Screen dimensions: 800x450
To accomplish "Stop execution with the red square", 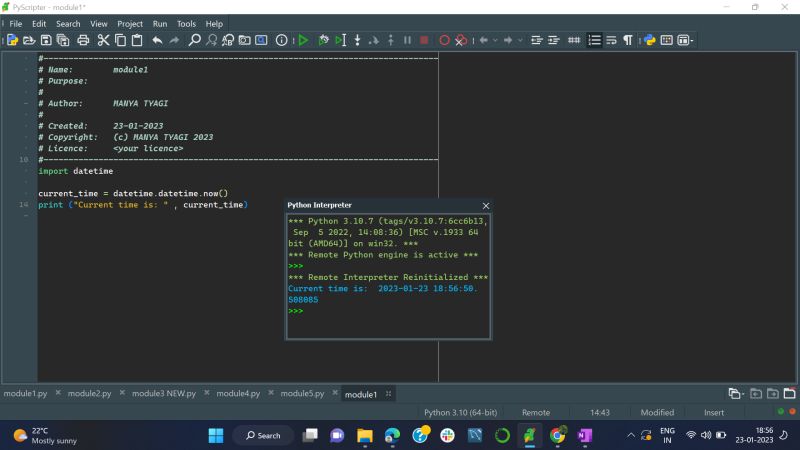I will point(424,40).
